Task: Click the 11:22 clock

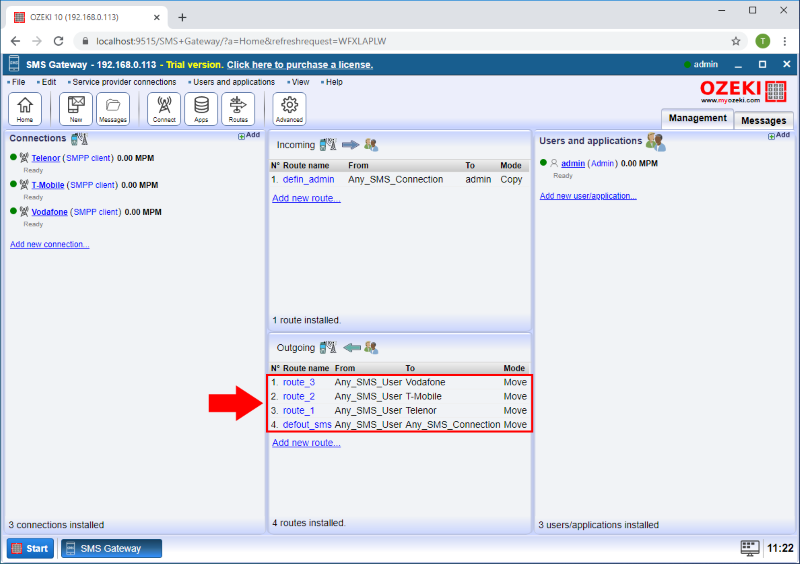Action: pos(780,549)
